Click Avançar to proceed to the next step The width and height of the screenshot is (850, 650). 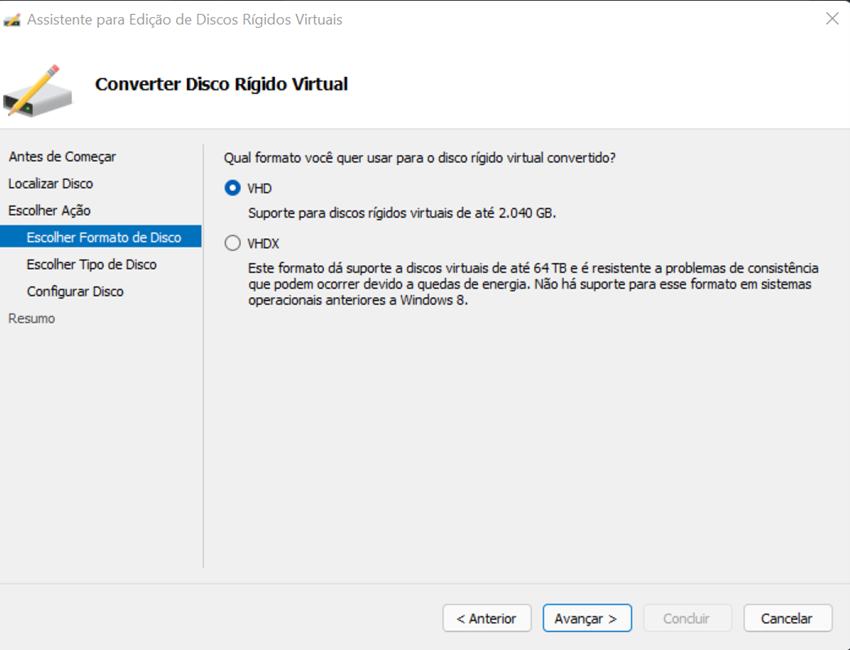[587, 618]
